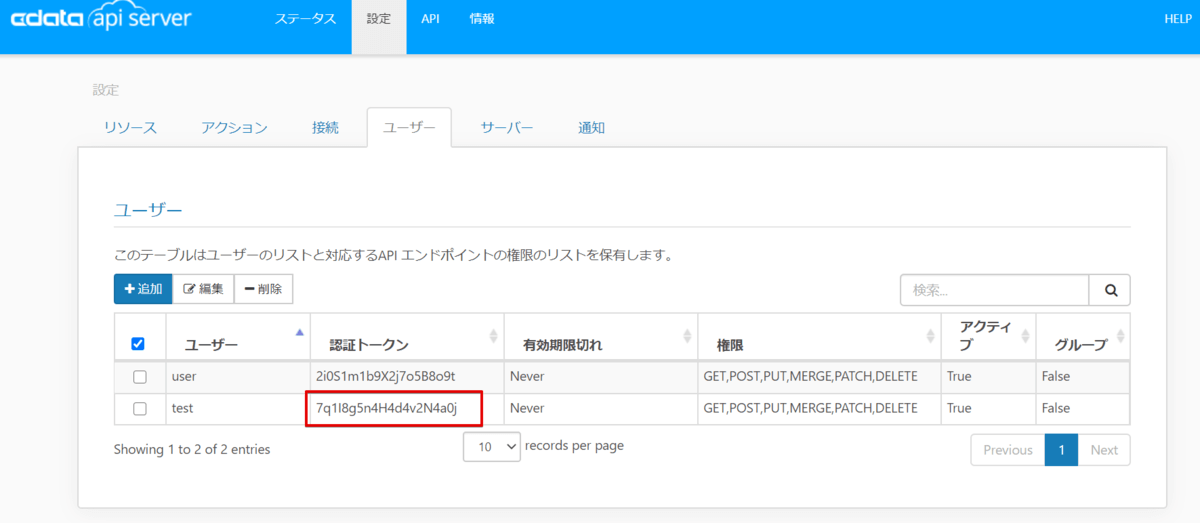Viewport: 1200px width, 523px height.
Task: Sort by ユーザー column arrow
Action: tap(299, 333)
